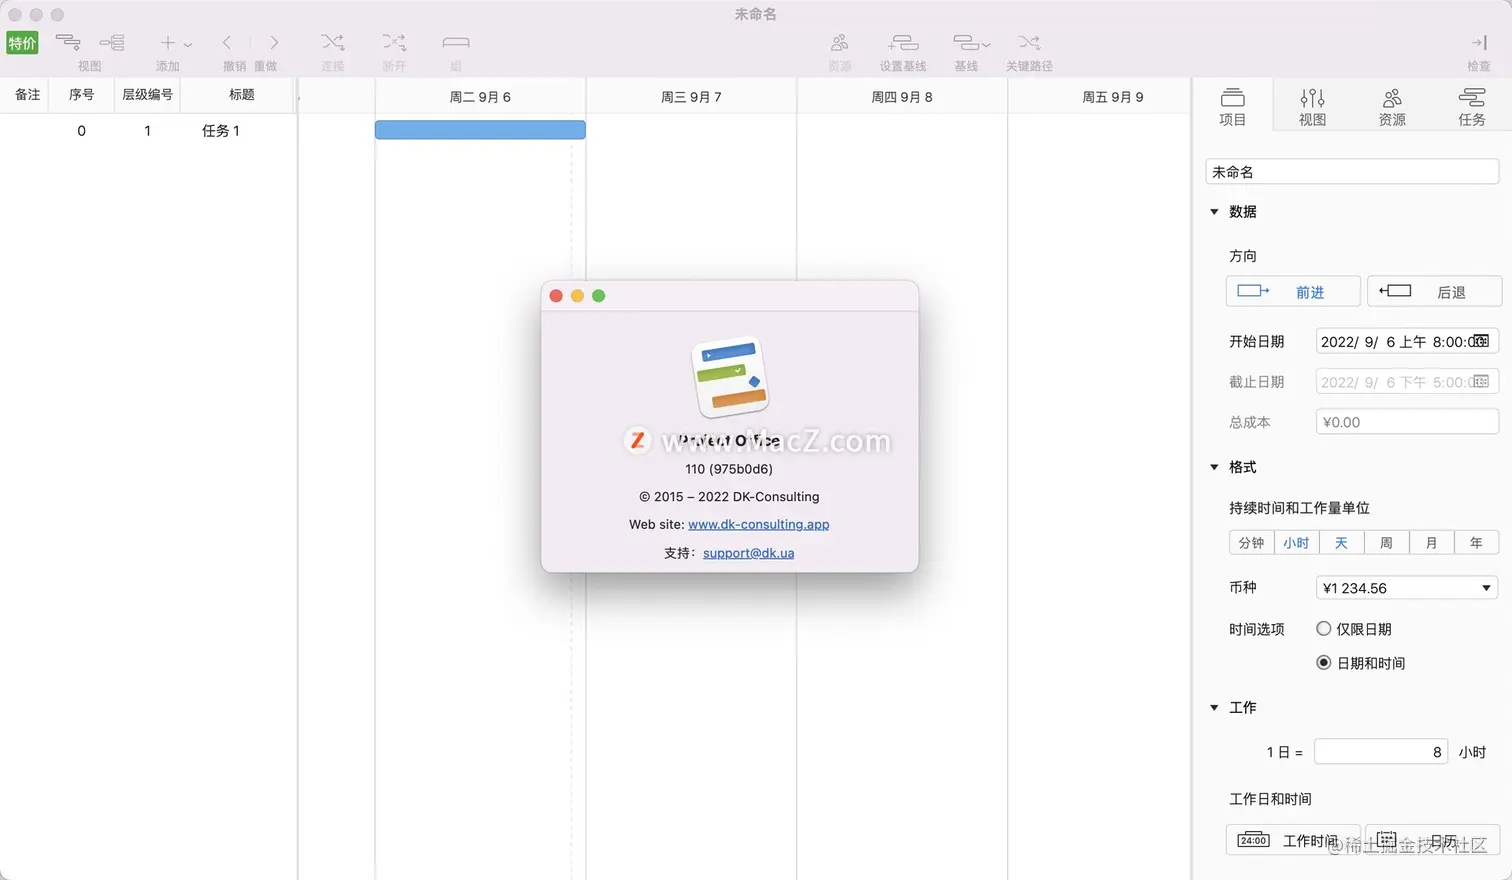This screenshot has height=880, width=1512.
Task: Select 周 as duration unit
Action: 1386,543
